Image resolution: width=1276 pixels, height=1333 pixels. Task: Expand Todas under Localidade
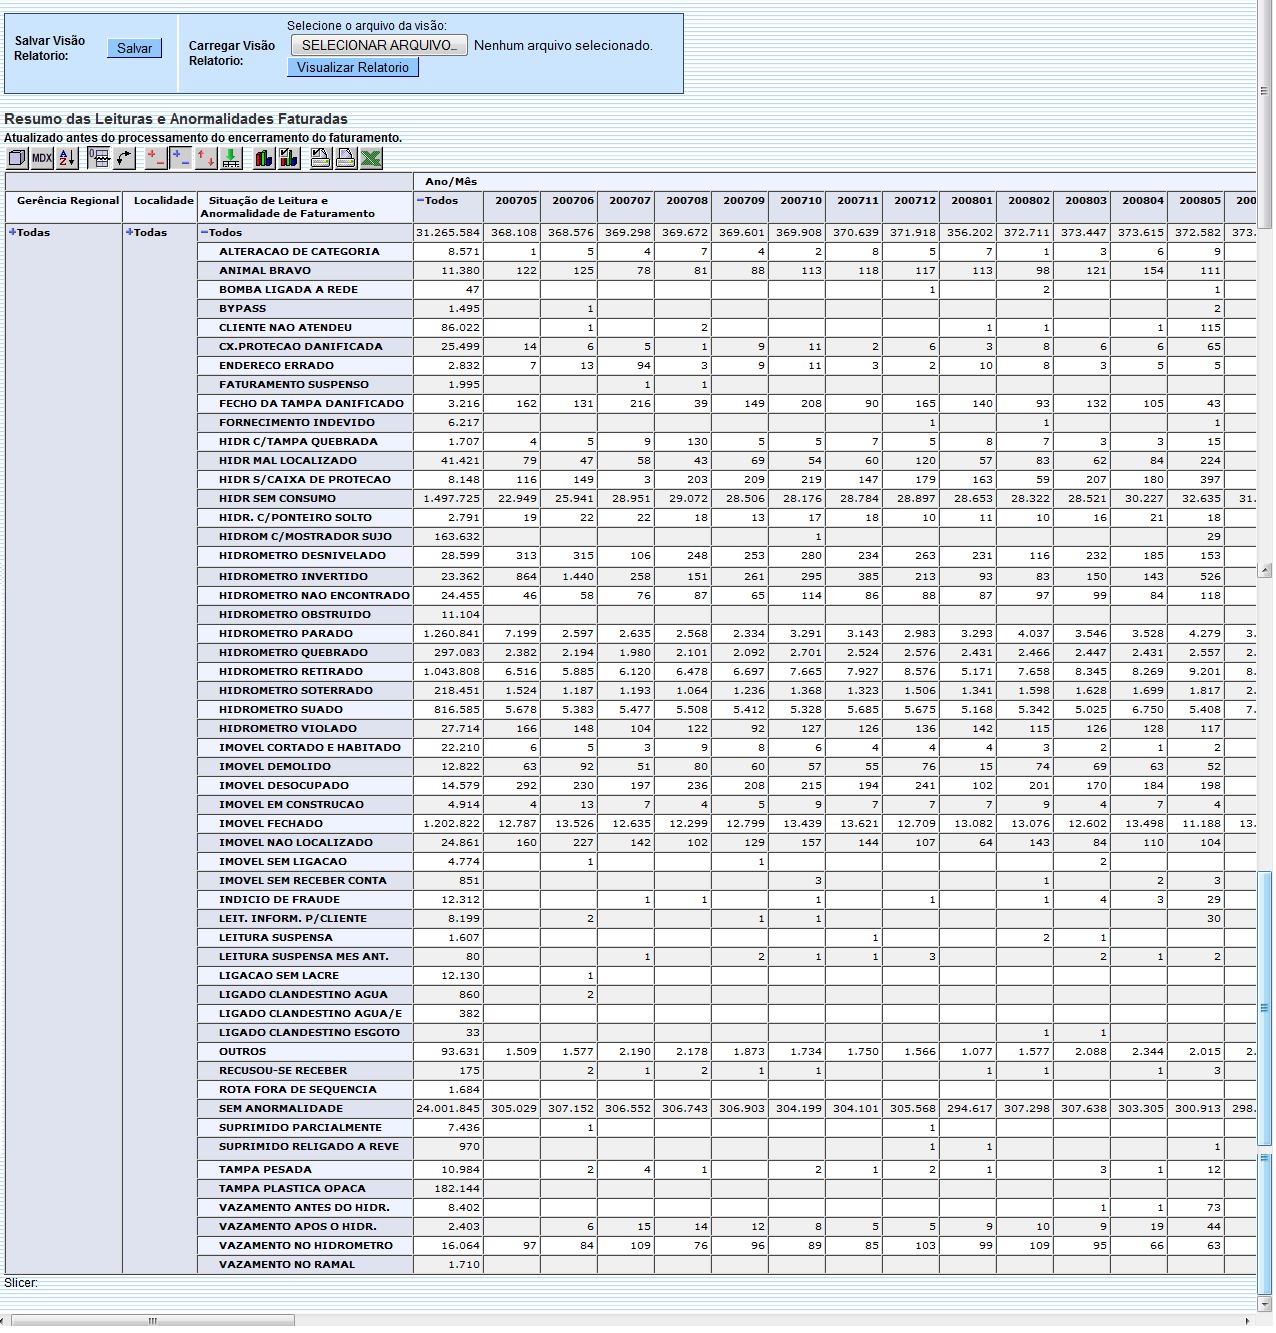129,232
